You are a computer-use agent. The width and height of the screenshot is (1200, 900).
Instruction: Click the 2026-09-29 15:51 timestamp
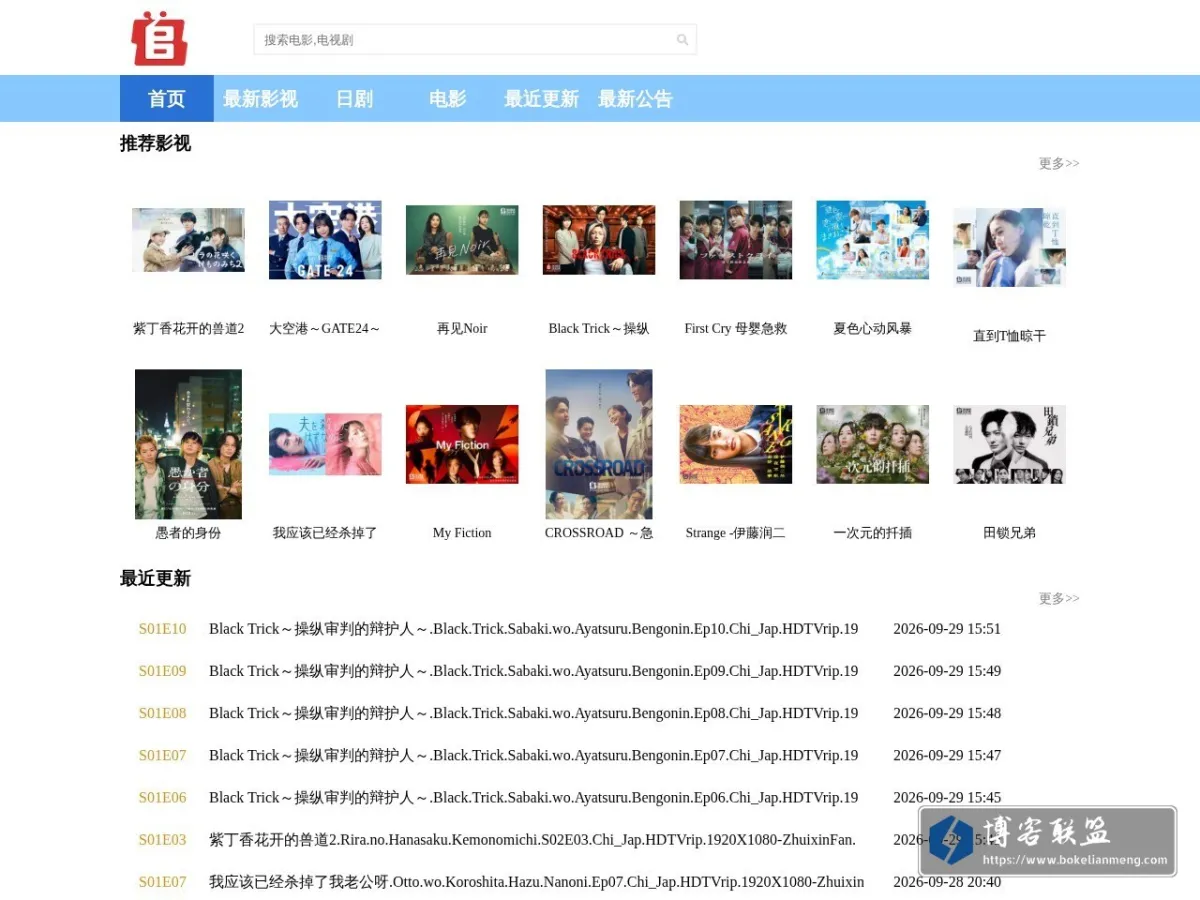[x=947, y=629]
